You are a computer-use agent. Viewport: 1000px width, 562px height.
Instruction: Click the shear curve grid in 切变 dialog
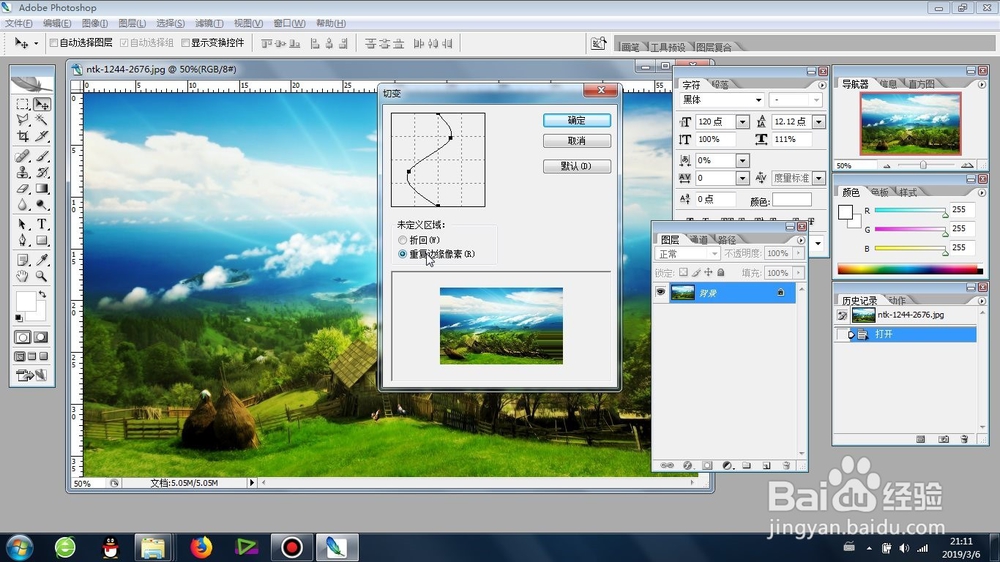[x=438, y=160]
